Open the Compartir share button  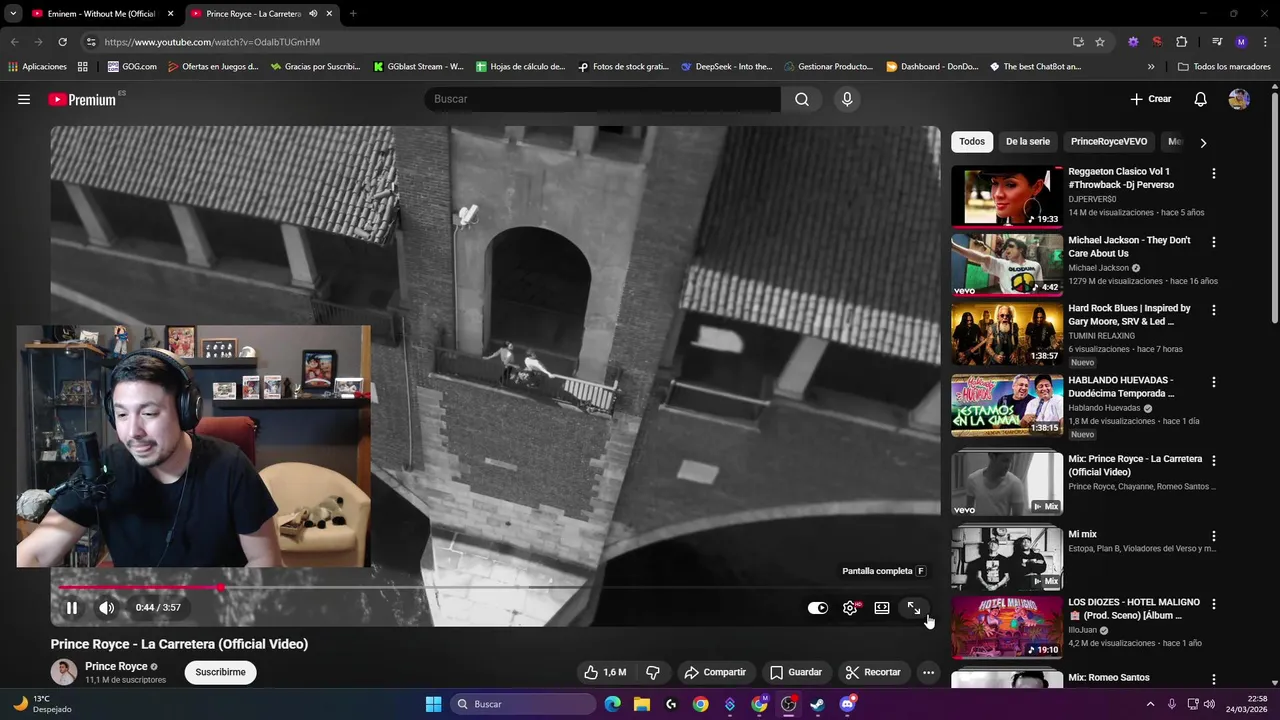[x=715, y=672]
